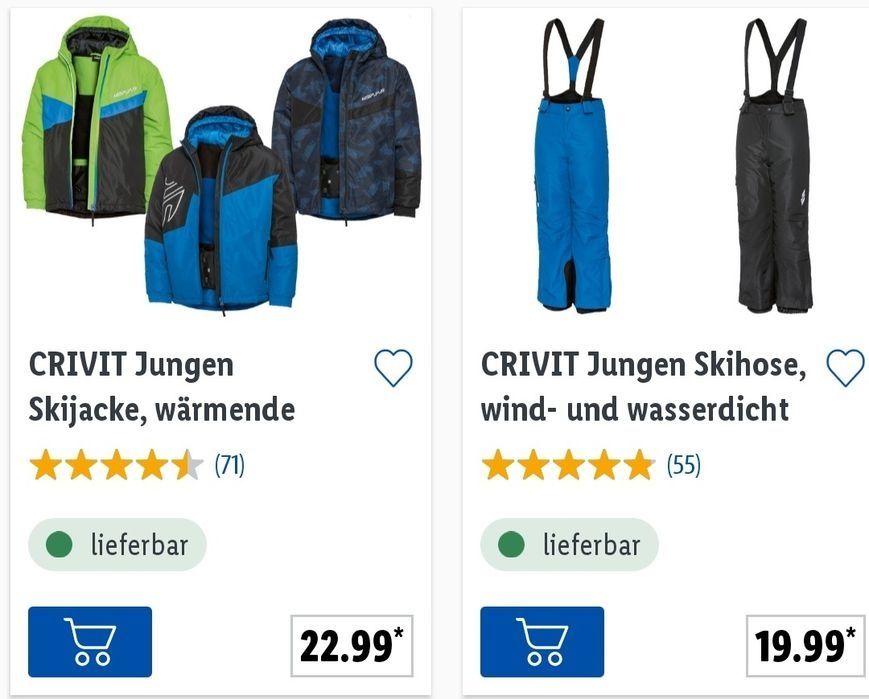Click the Skijacke star rating
This screenshot has width=869, height=699.
116,465
